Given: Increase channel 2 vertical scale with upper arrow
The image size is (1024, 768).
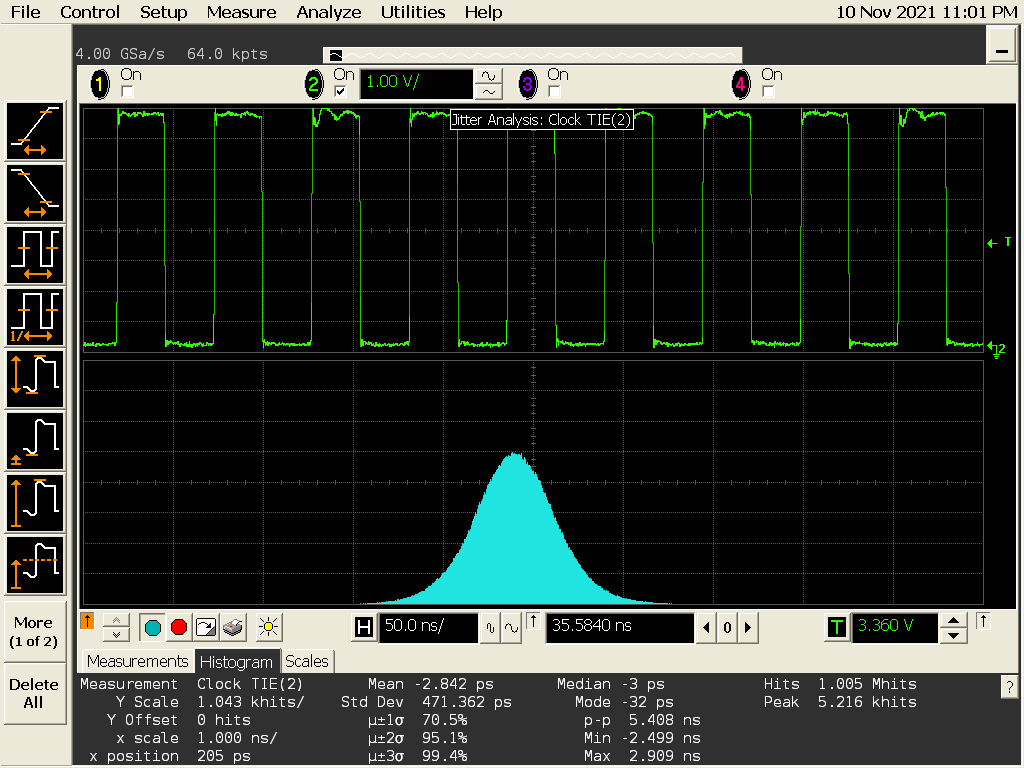Looking at the screenshot, I should 488,76.
